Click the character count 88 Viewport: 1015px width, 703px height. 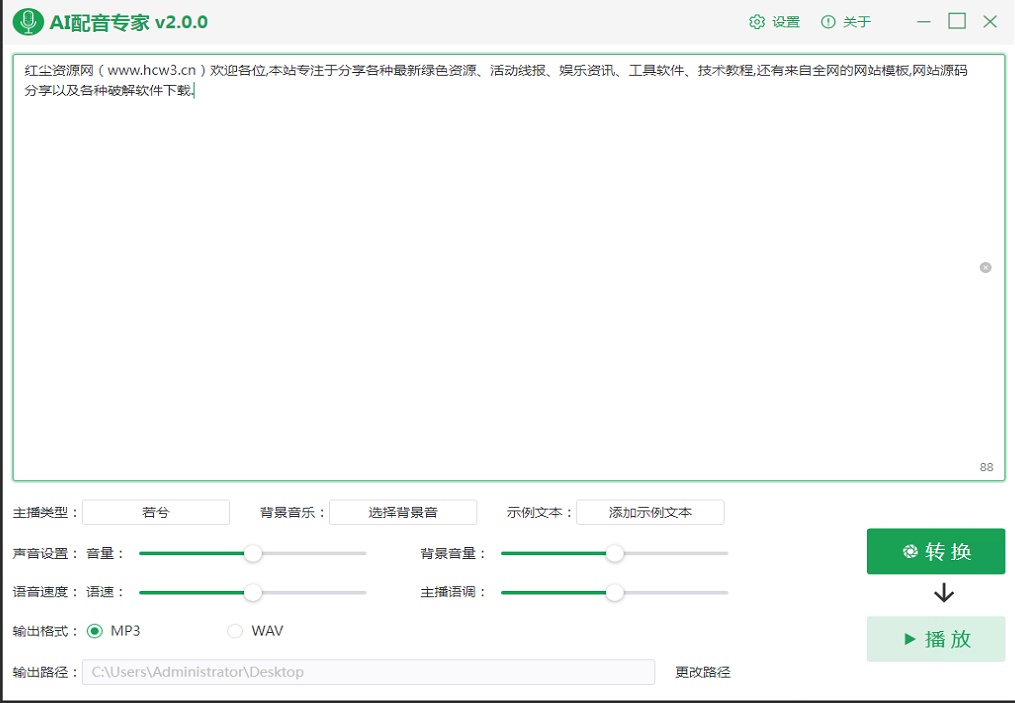[986, 467]
